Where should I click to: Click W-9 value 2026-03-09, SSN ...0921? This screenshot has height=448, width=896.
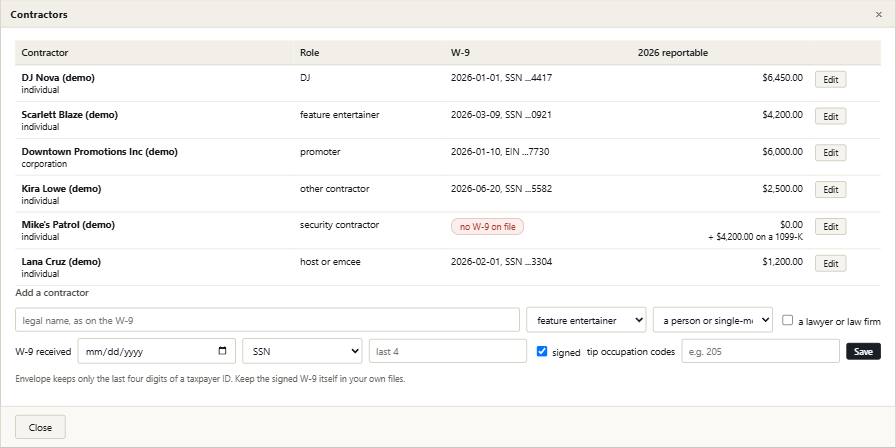click(x=501, y=114)
